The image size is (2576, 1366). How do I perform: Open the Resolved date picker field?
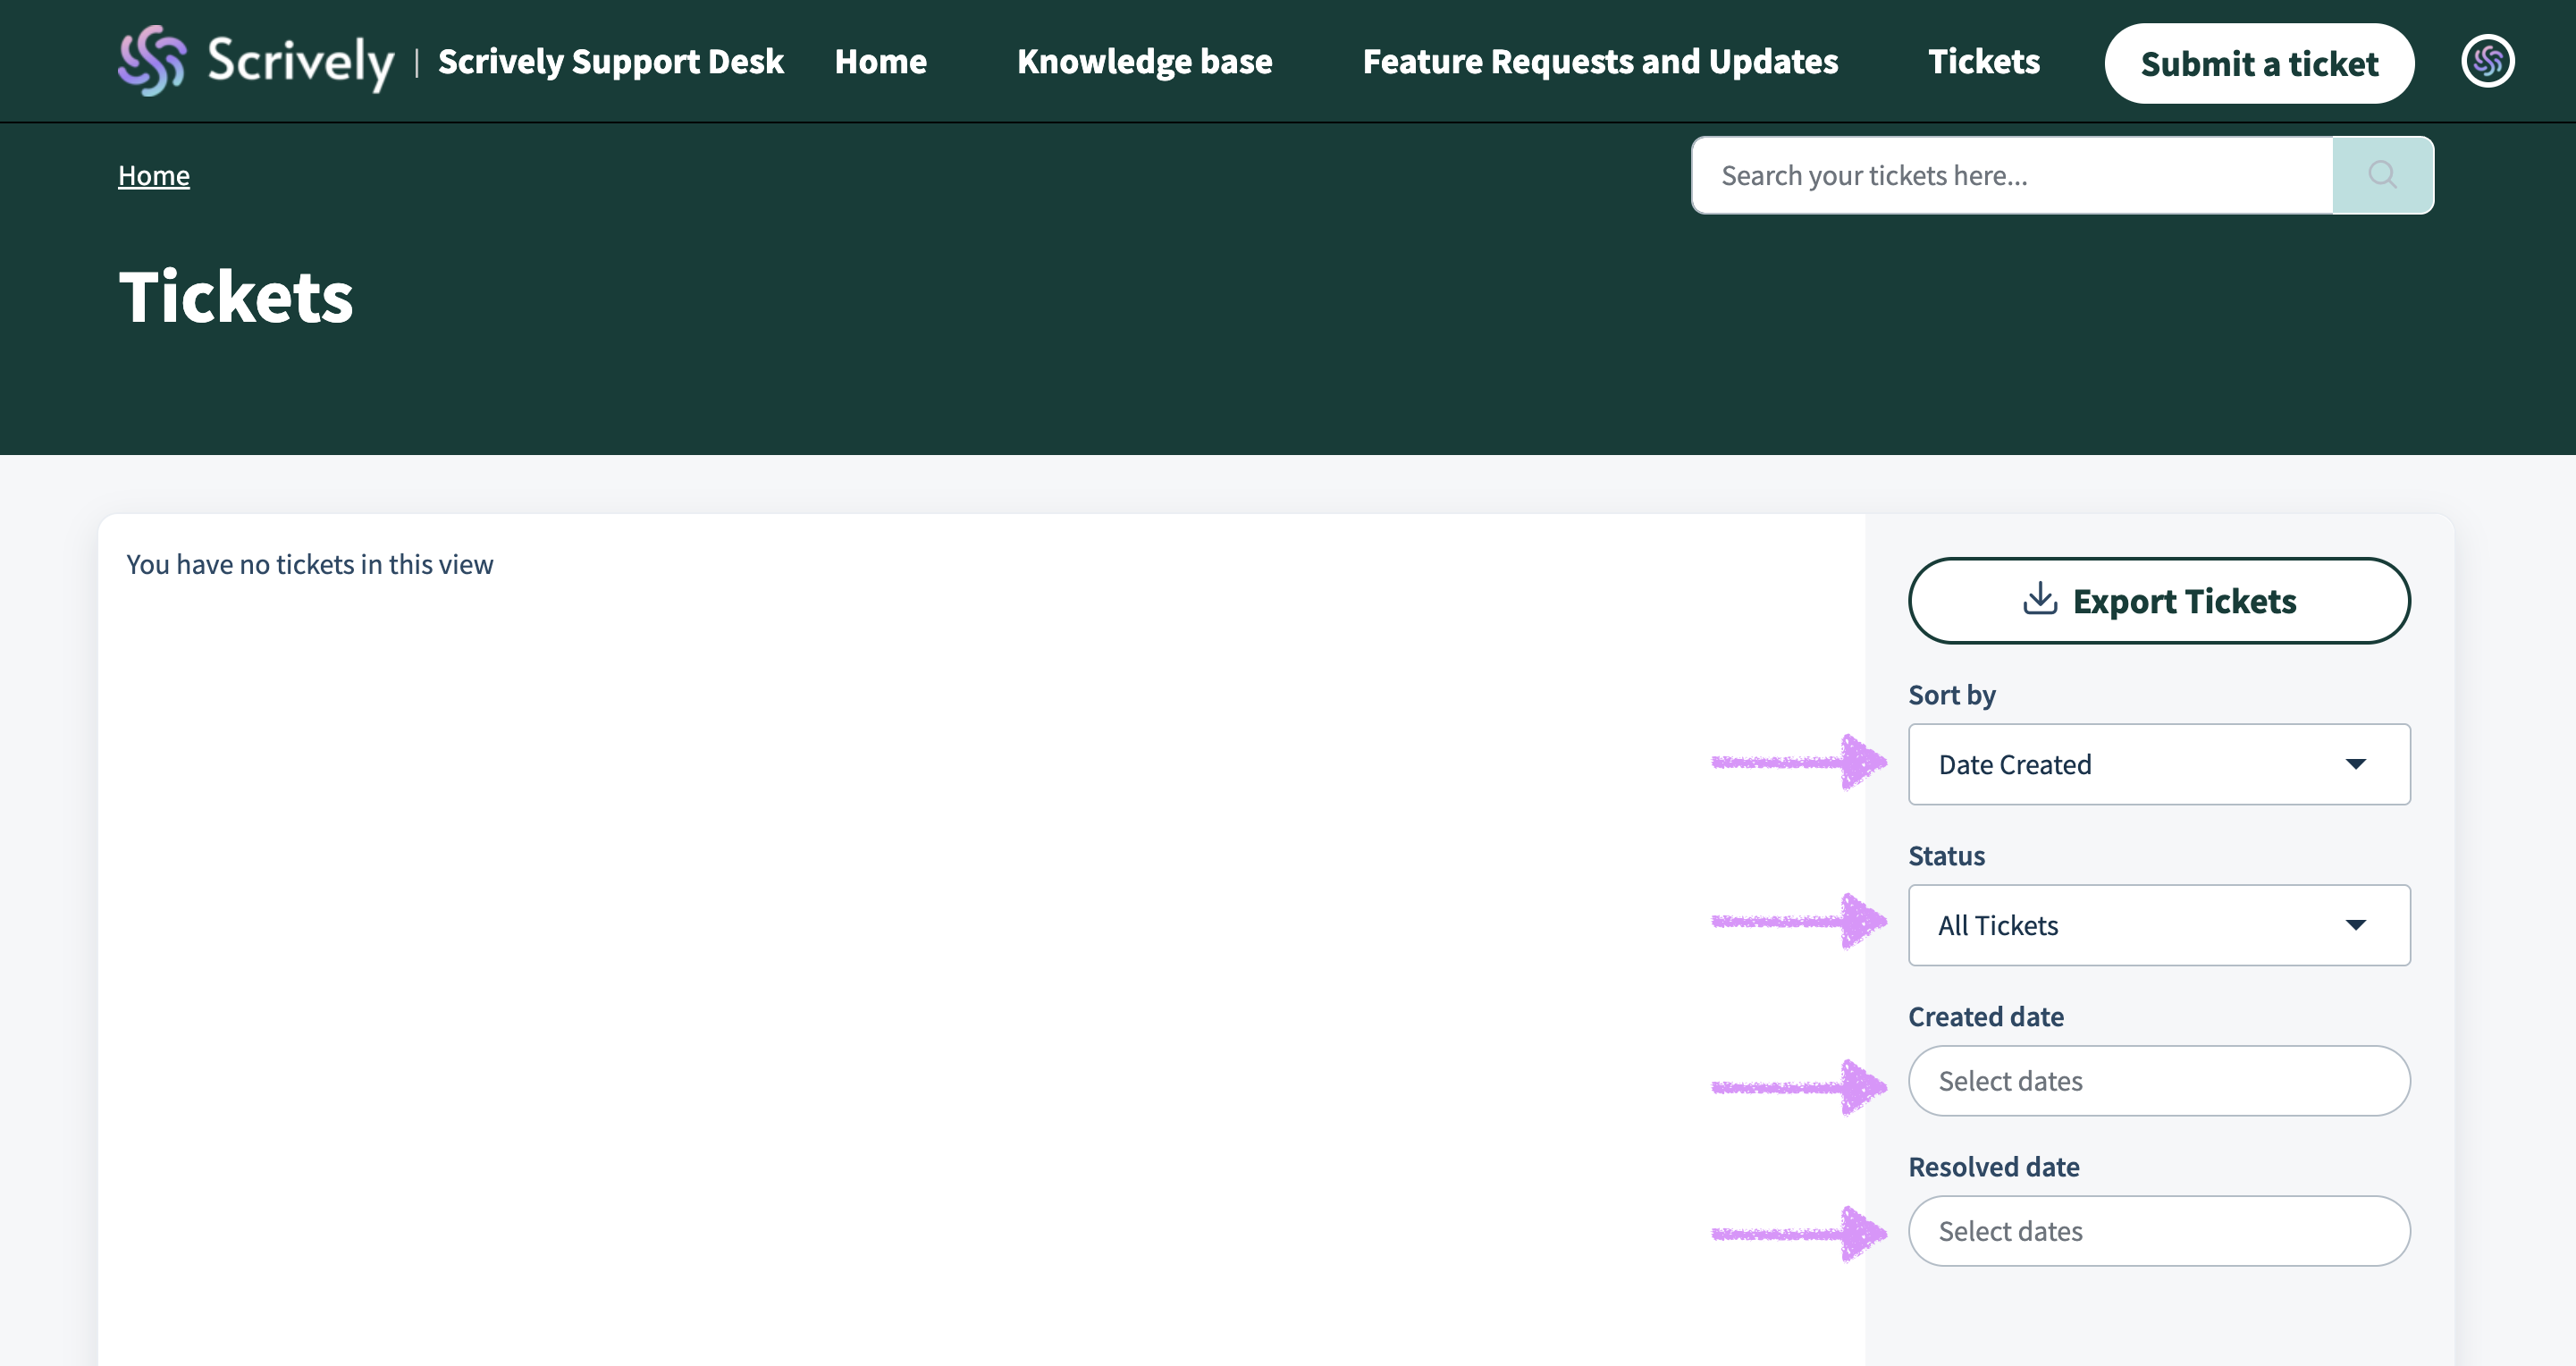pos(2158,1231)
